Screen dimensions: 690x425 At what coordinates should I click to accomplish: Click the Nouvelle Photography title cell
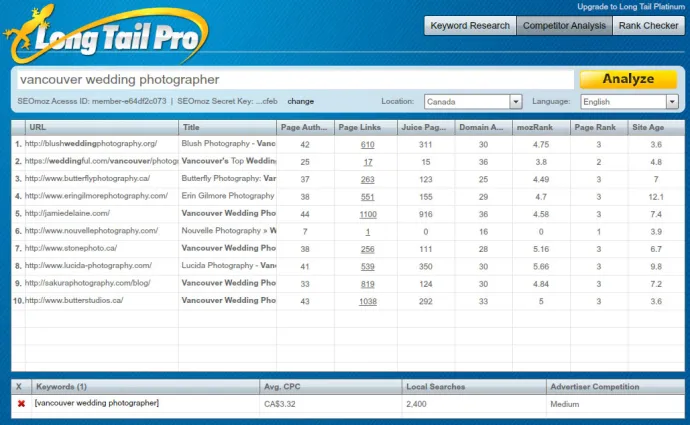point(228,231)
